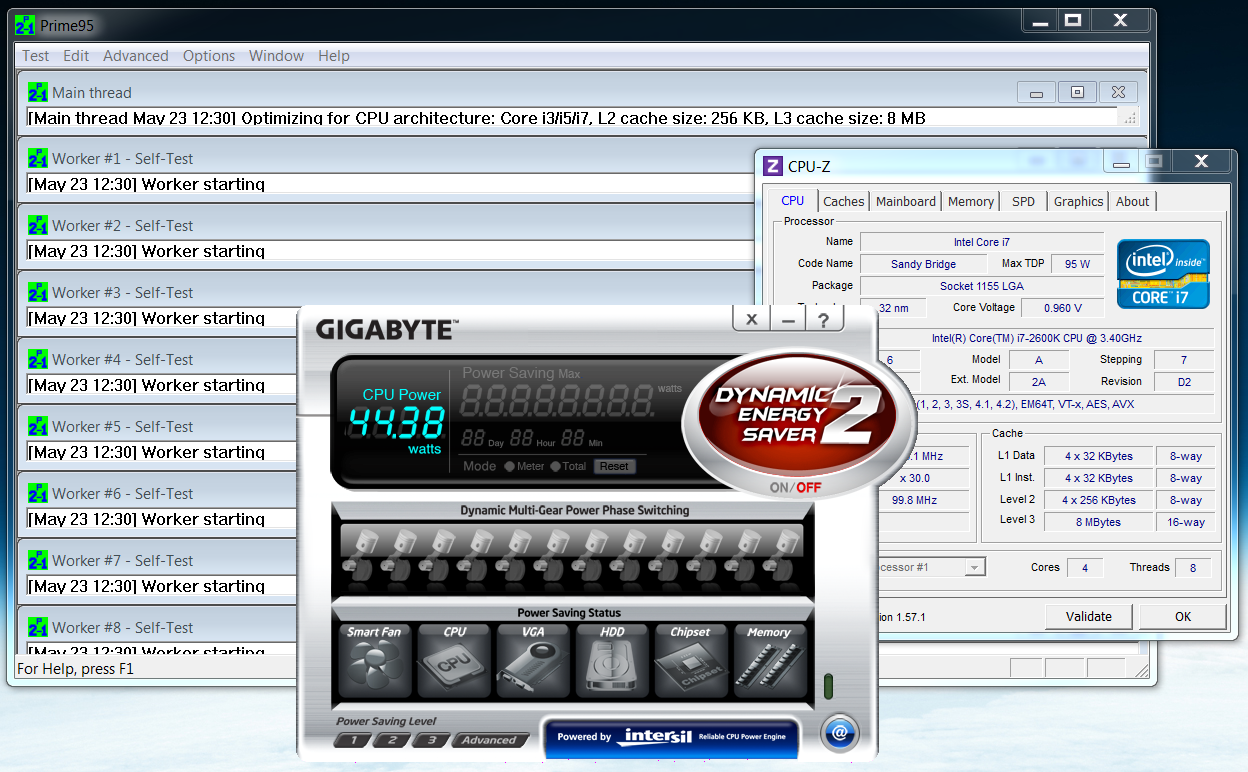Viewport: 1248px width, 772px height.
Task: Open the Advanced menu in Prime95
Action: [x=136, y=56]
